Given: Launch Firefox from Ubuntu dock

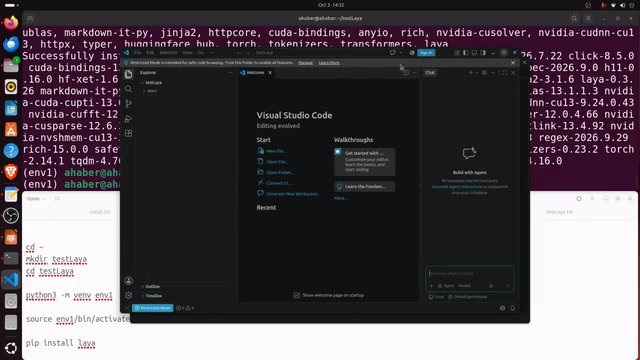Looking at the screenshot, I should (11, 22).
